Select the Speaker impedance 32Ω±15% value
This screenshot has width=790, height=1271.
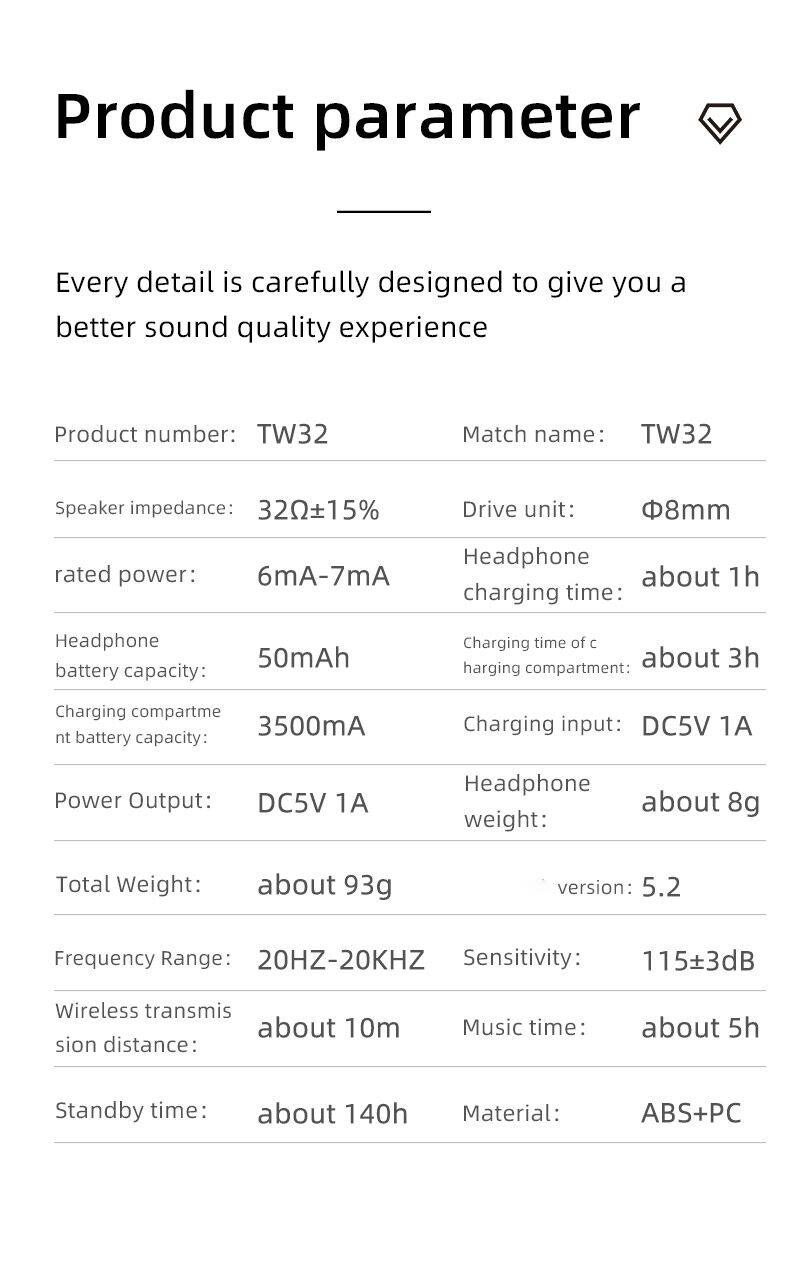[318, 510]
